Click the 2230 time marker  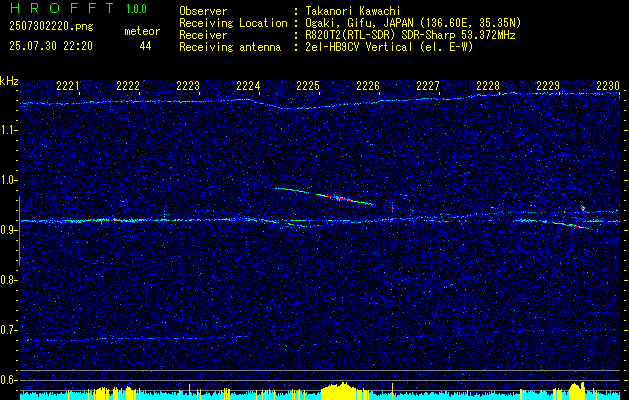coord(608,86)
